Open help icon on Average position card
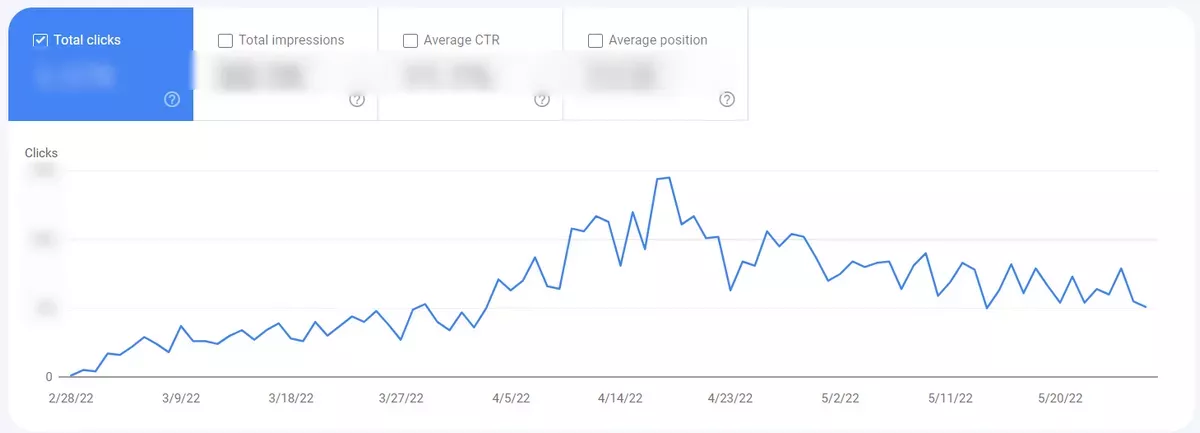Viewport: 1200px width, 433px height. tap(727, 99)
